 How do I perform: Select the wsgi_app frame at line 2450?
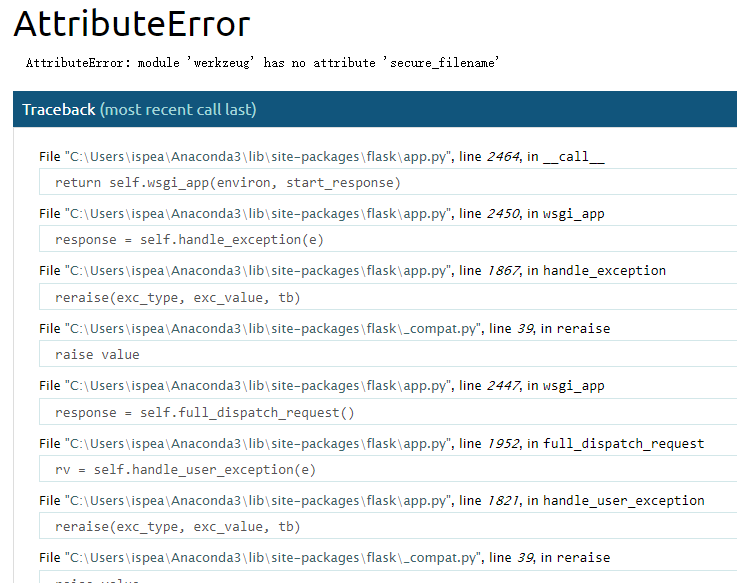tap(321, 214)
